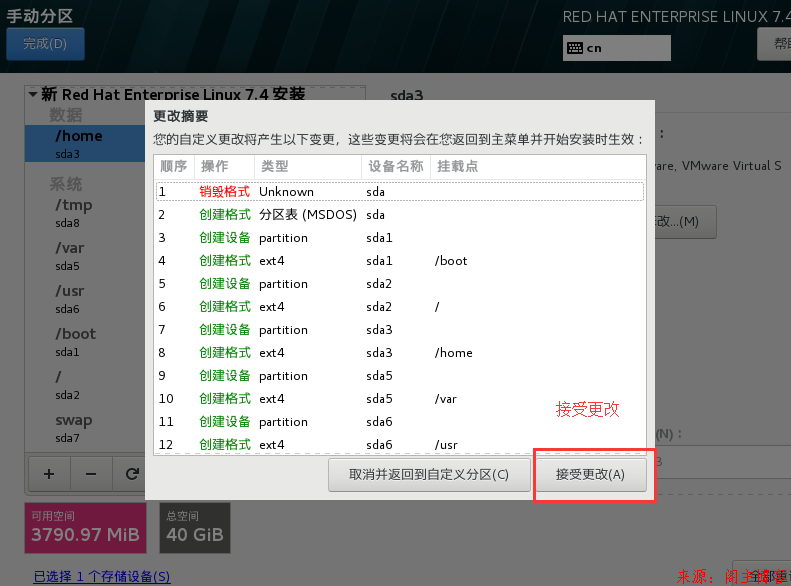The image size is (791, 586).
Task: Click the remove mount point minus icon
Action: click(91, 474)
